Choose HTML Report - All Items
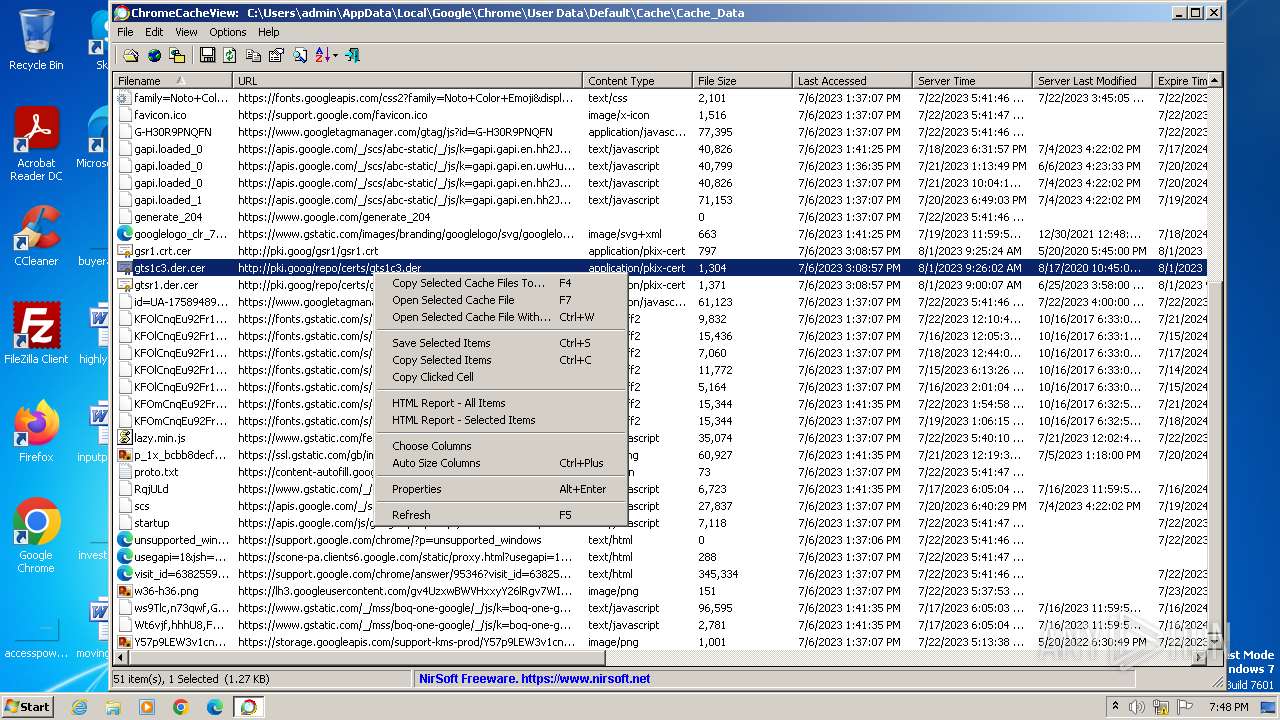Screen dimensions: 1280x720 (501, 403)
